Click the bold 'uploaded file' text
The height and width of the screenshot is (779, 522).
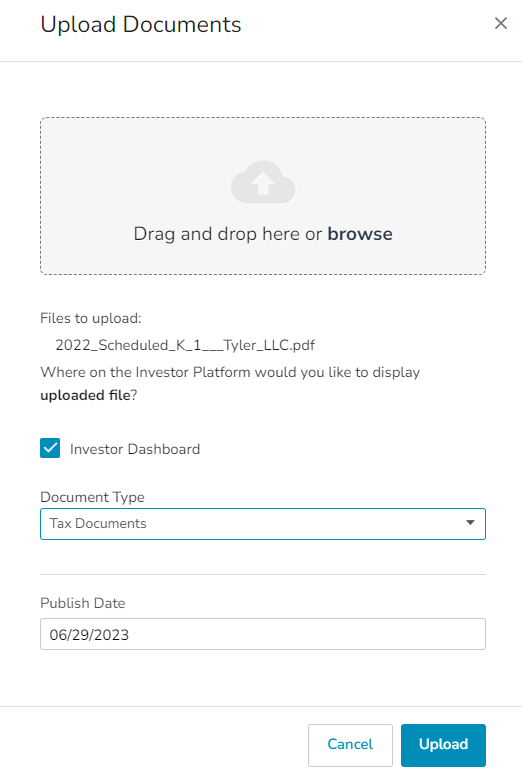(x=85, y=395)
